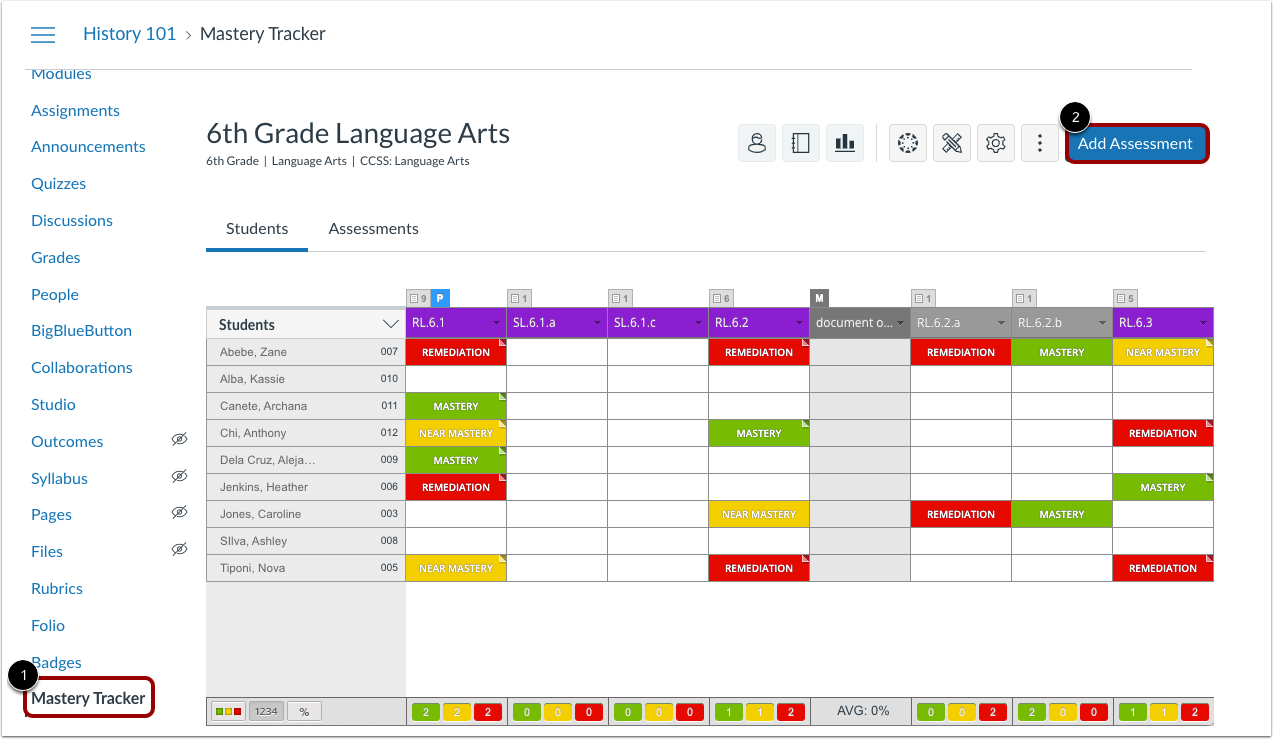
Task: Click the Canvas logo icon
Action: [x=907, y=143]
